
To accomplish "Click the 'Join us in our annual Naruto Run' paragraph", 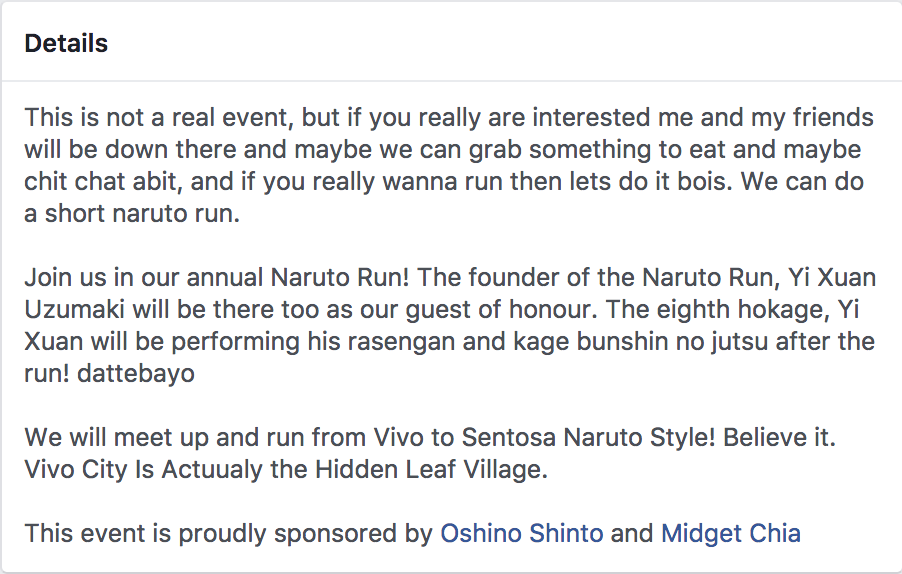I will pos(450,326).
